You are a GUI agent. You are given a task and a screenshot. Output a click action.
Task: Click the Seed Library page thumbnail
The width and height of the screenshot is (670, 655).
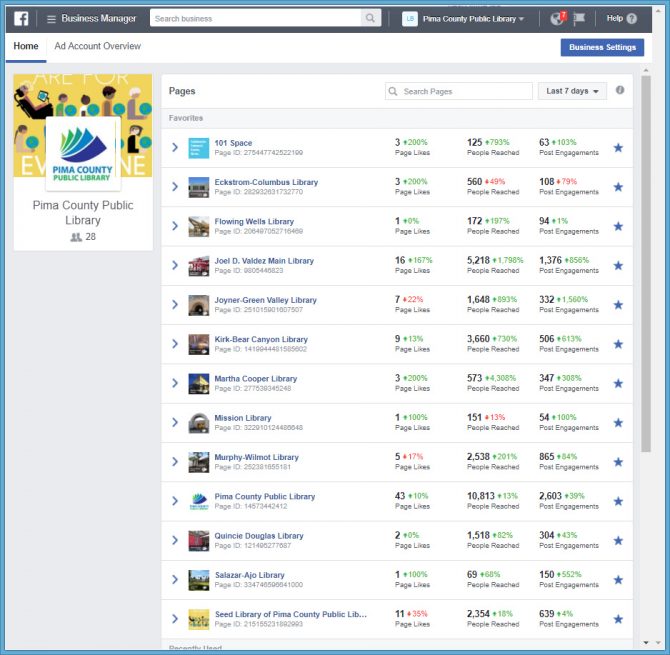199,620
